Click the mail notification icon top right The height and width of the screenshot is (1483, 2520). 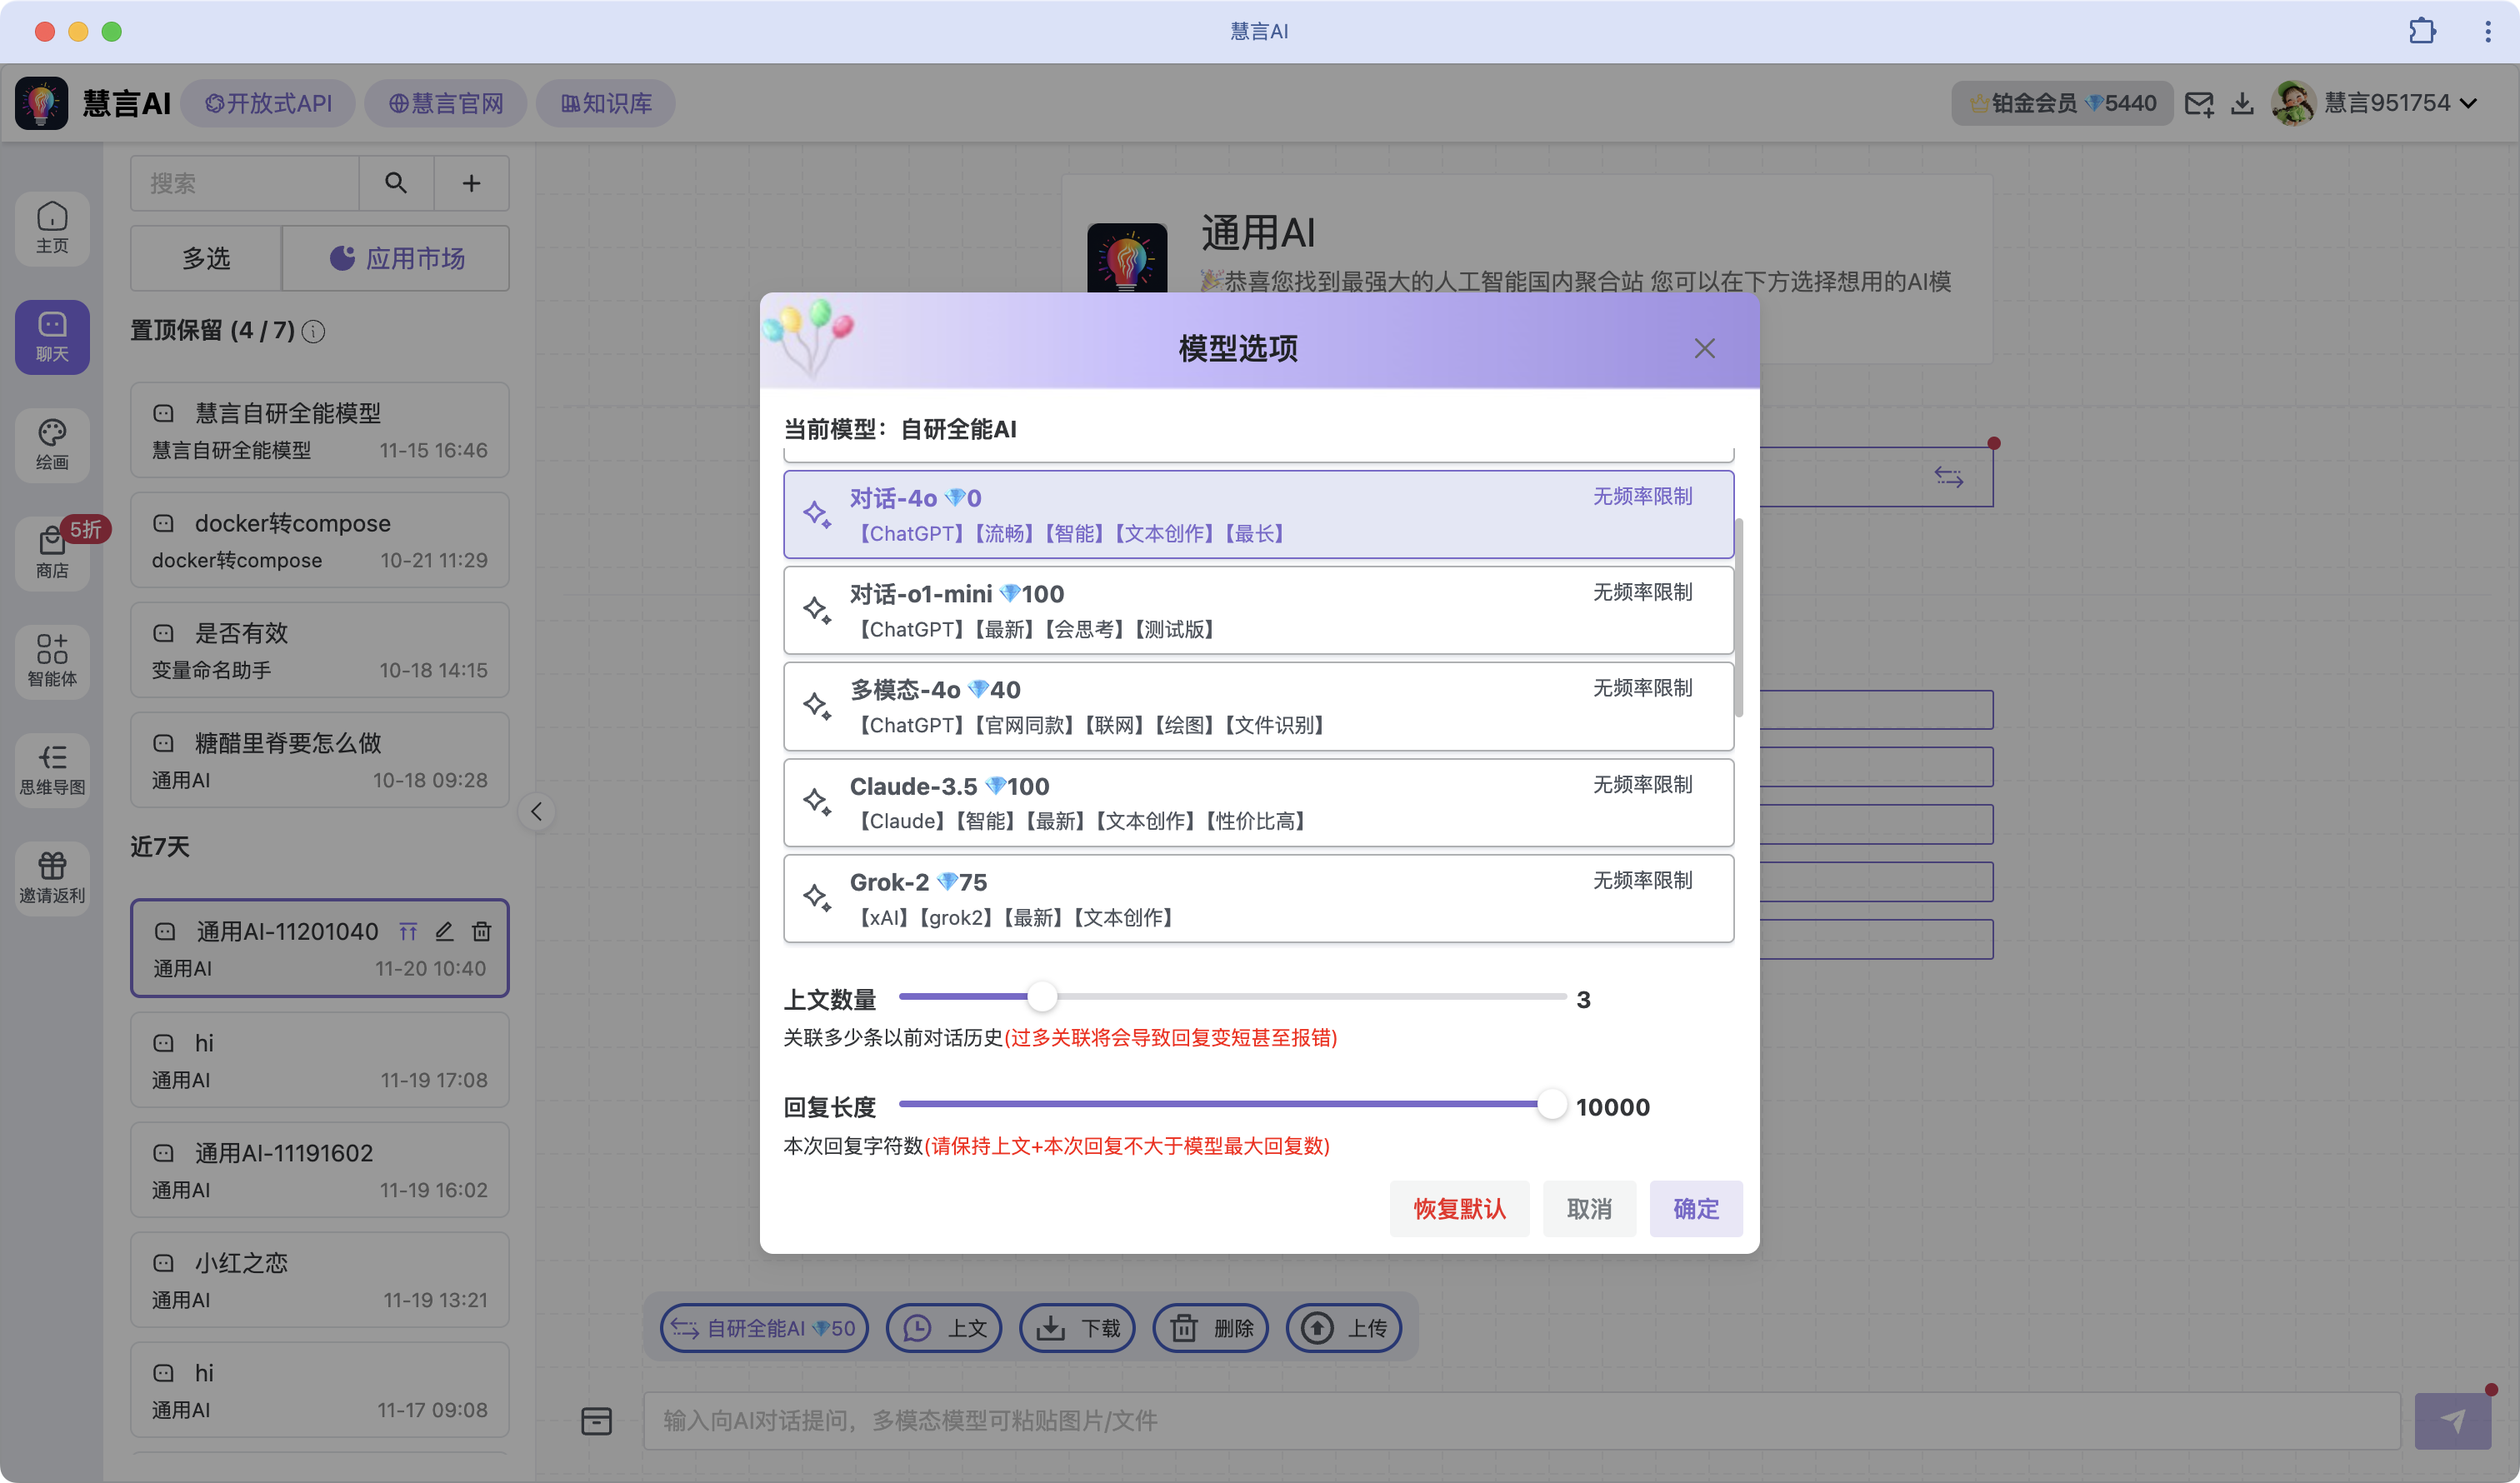click(2199, 102)
